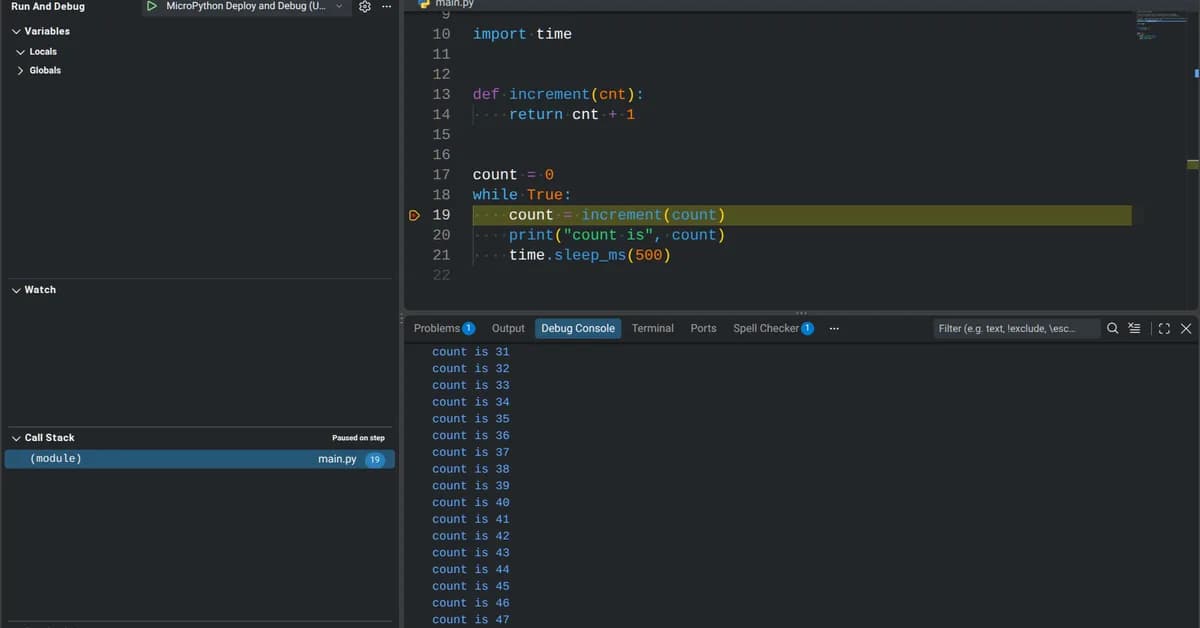This screenshot has width=1200, height=628.
Task: Click the 'count = 0' line
Action: [513, 174]
